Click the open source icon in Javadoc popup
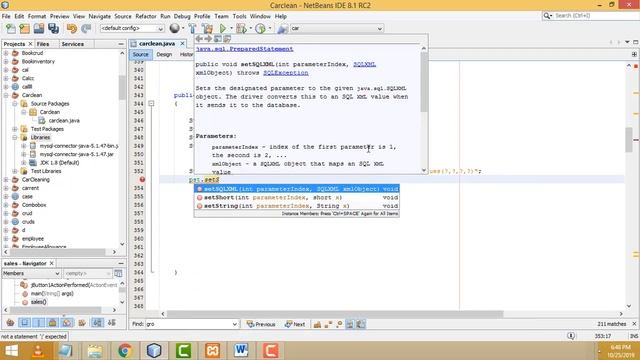Screen dimensions: 640x360 [227, 39]
